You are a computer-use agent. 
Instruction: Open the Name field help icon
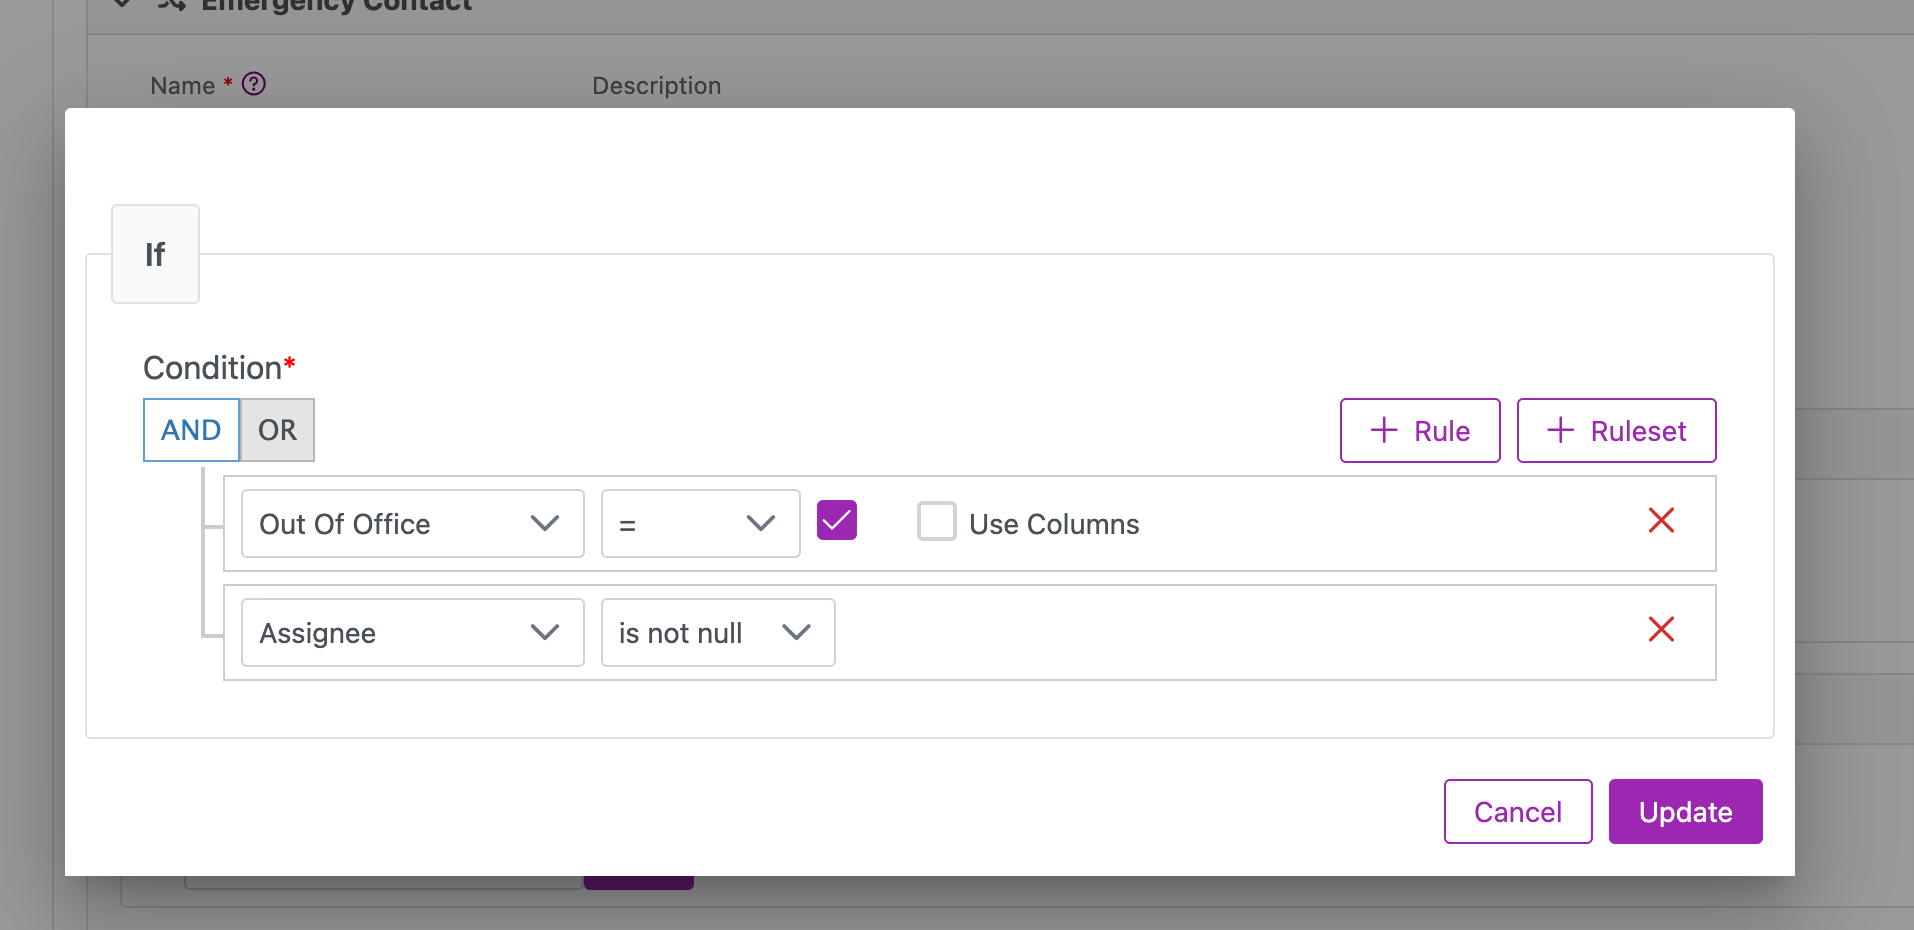[x=254, y=84]
